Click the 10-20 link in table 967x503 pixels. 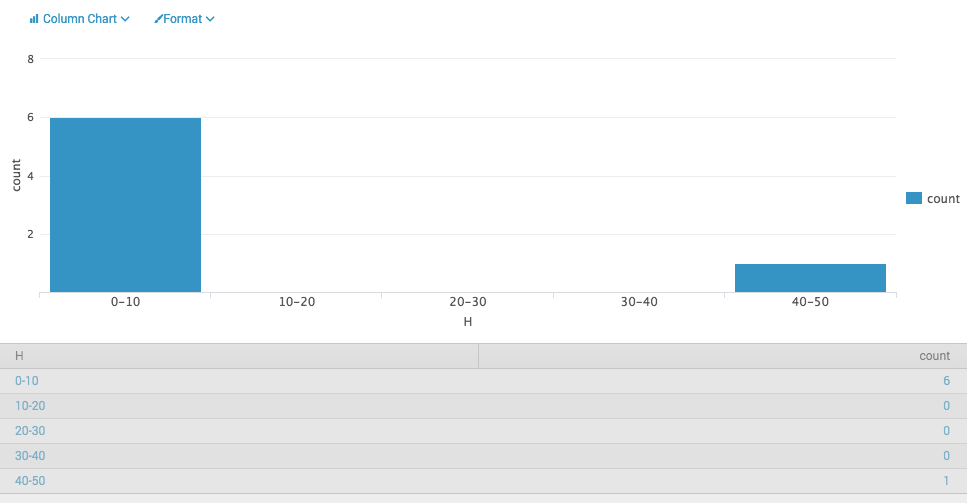(x=30, y=406)
